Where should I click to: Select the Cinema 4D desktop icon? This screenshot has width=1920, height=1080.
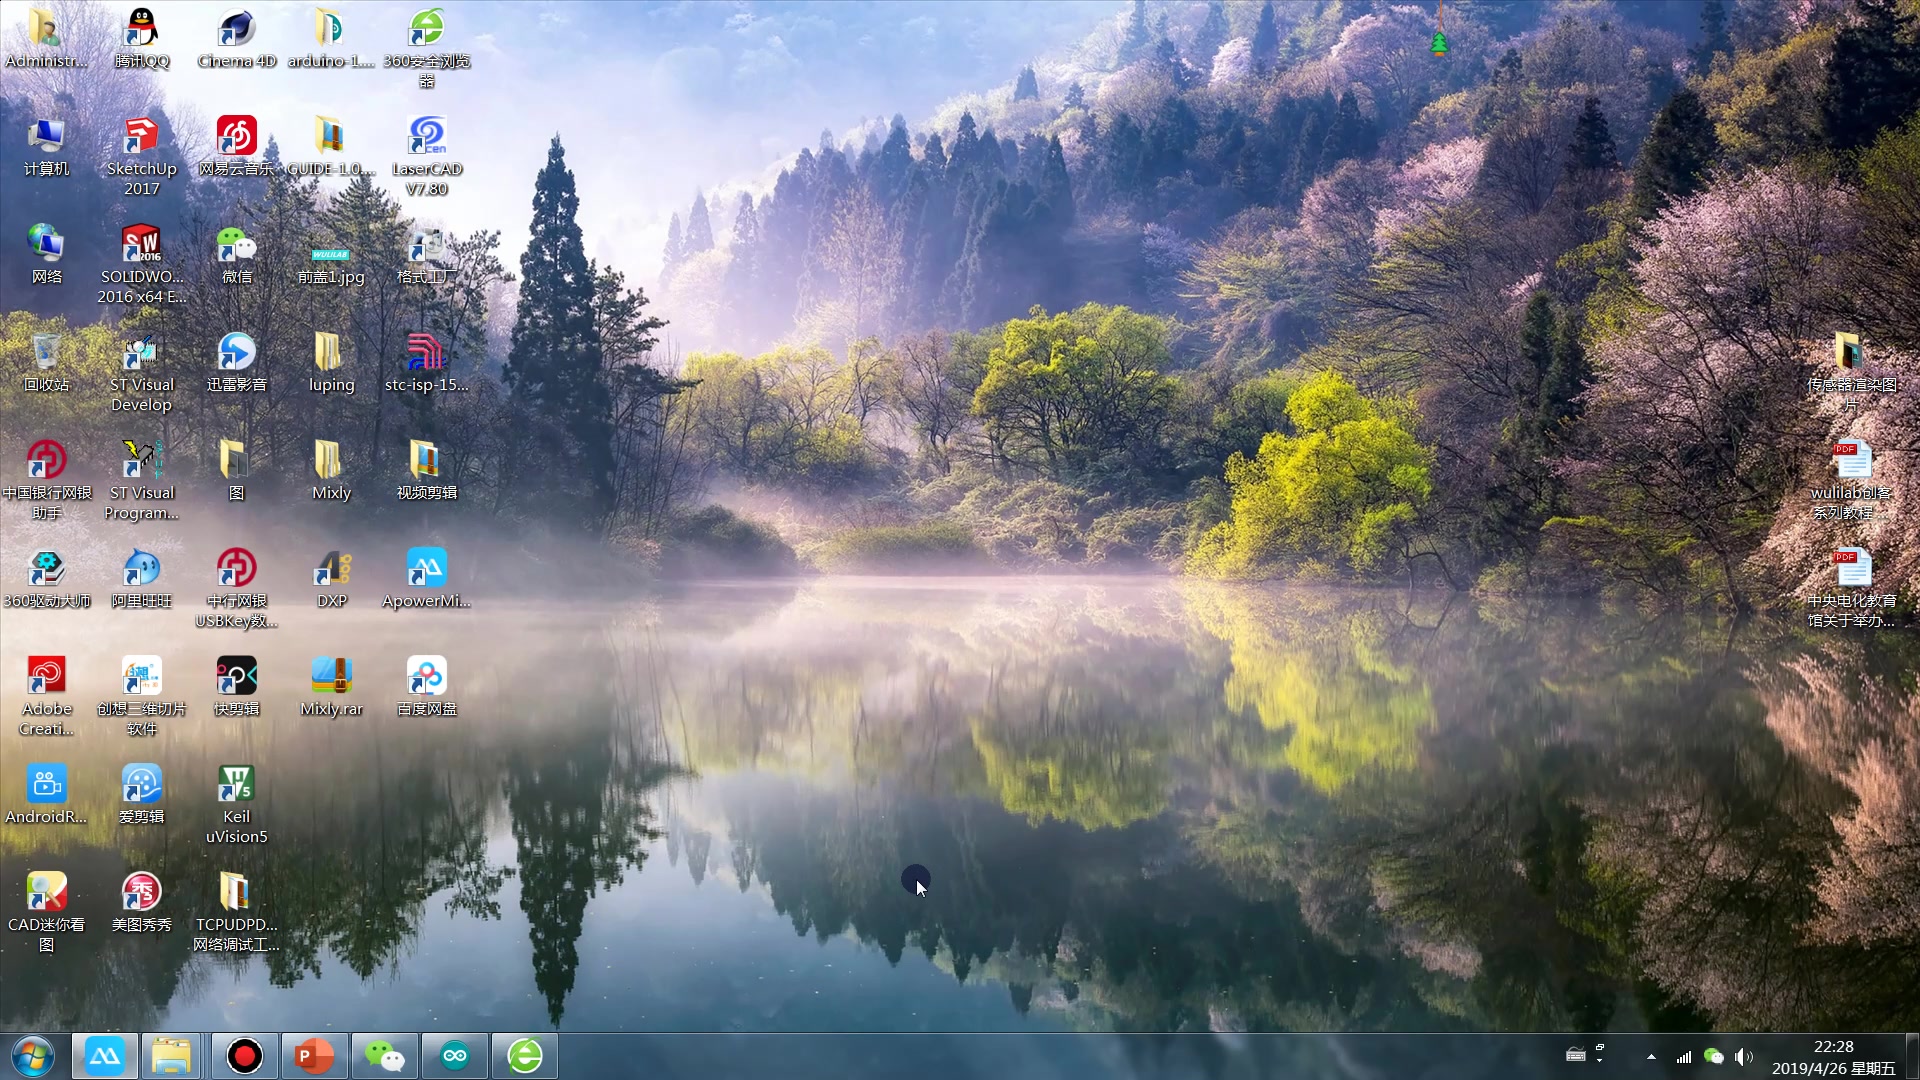[236, 30]
